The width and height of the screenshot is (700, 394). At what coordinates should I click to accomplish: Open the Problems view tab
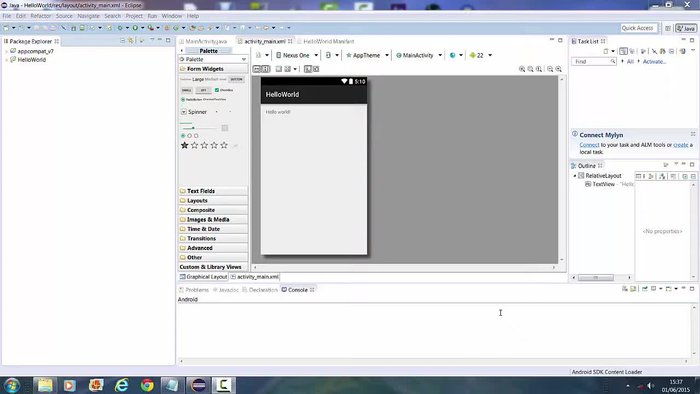[194, 290]
